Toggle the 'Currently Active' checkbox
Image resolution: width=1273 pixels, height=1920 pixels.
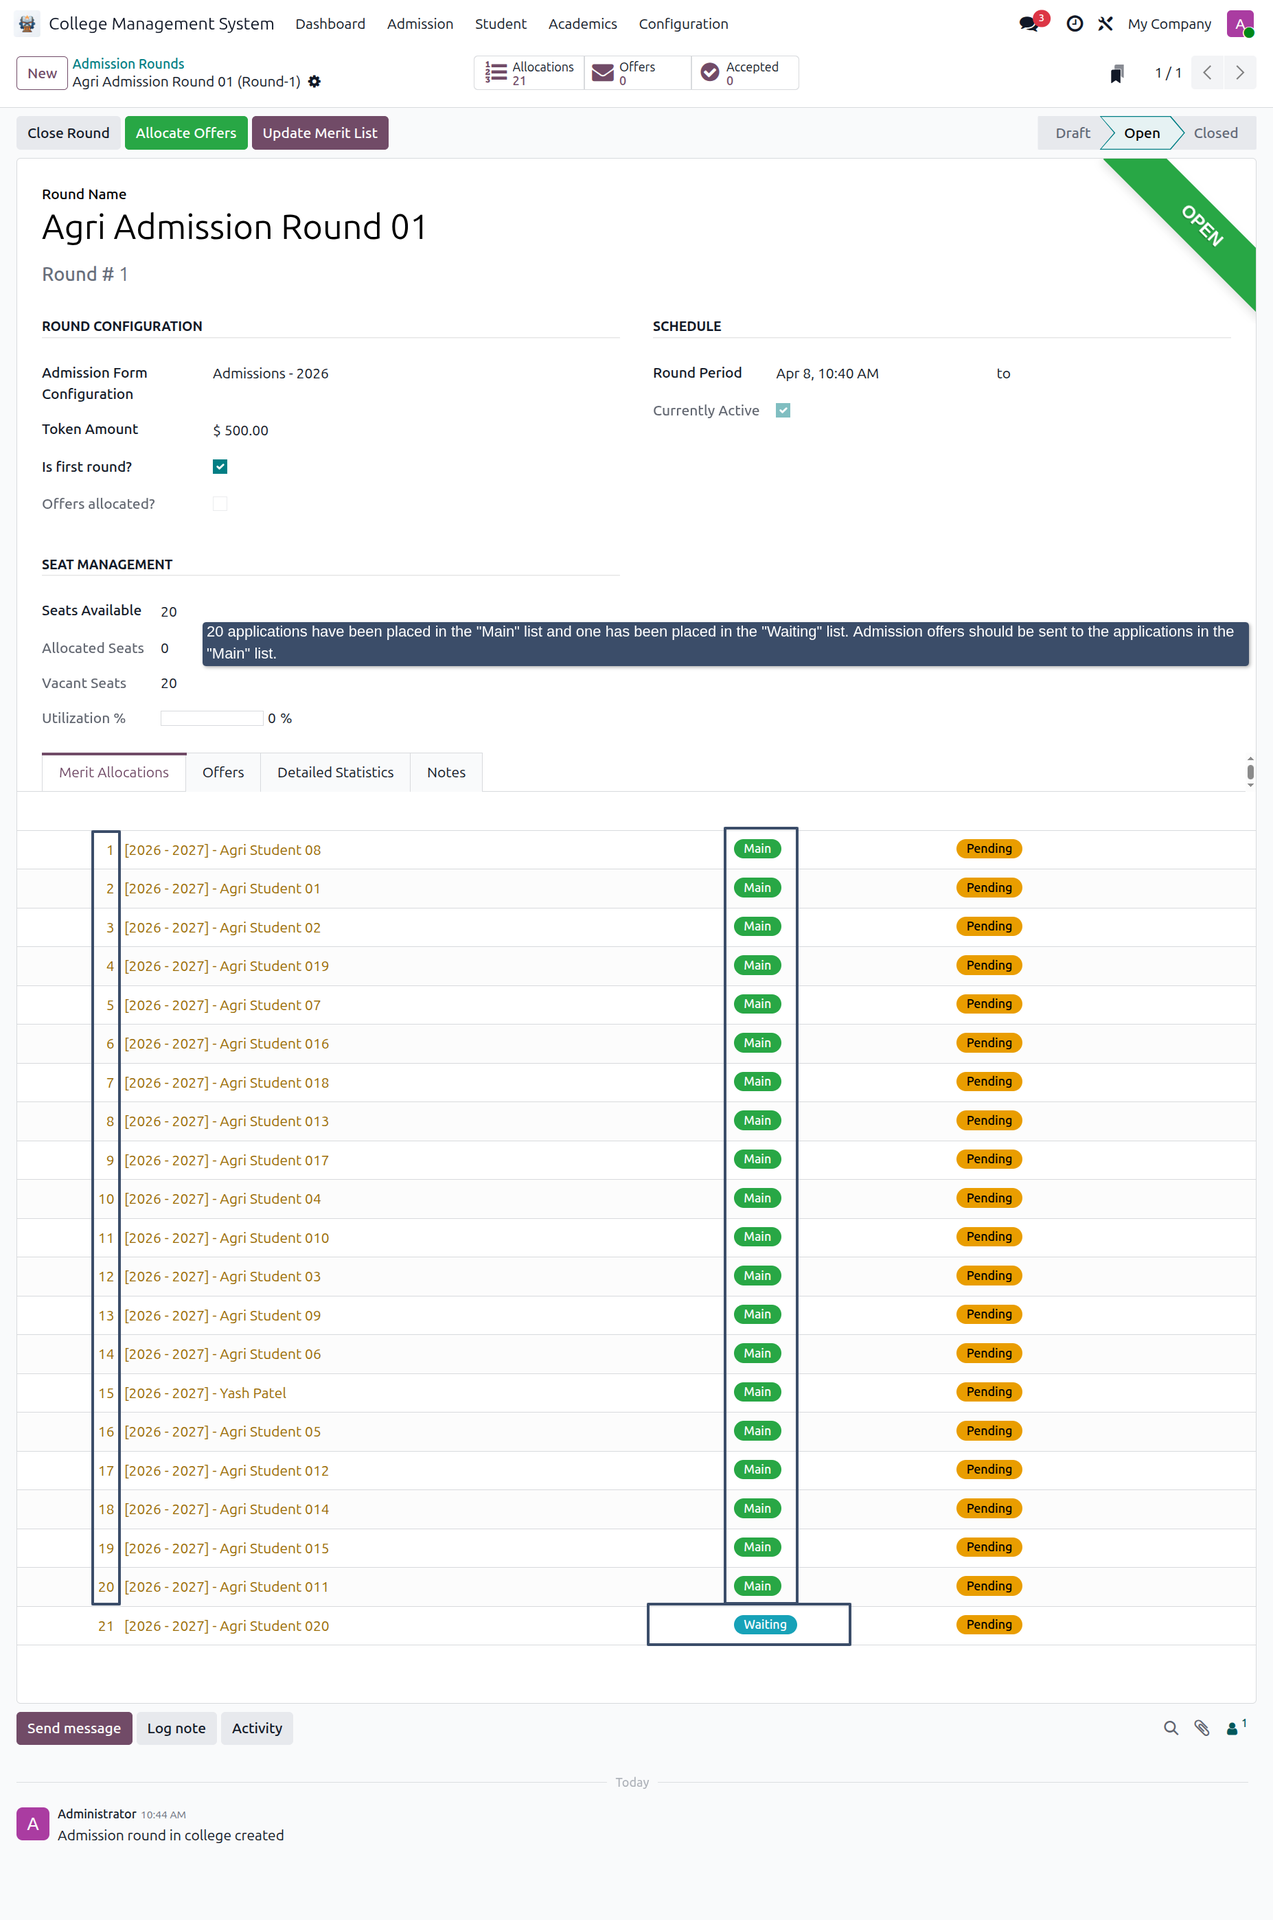pos(783,411)
